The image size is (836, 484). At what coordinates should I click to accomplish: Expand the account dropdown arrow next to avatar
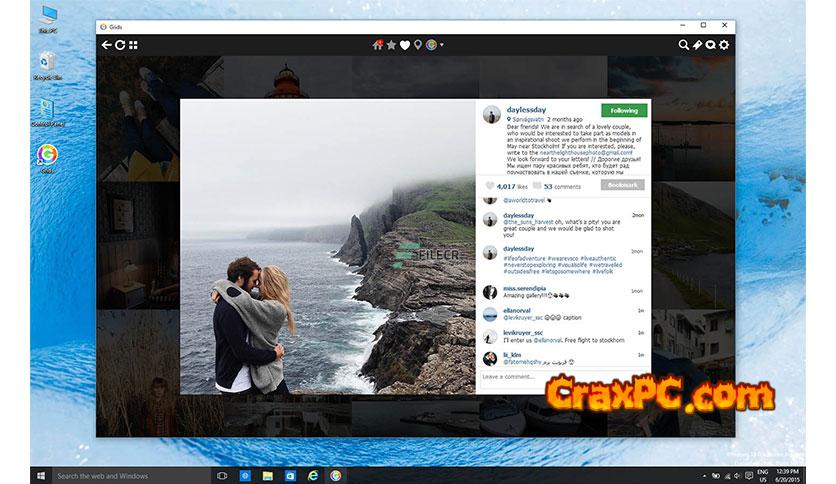pos(442,45)
